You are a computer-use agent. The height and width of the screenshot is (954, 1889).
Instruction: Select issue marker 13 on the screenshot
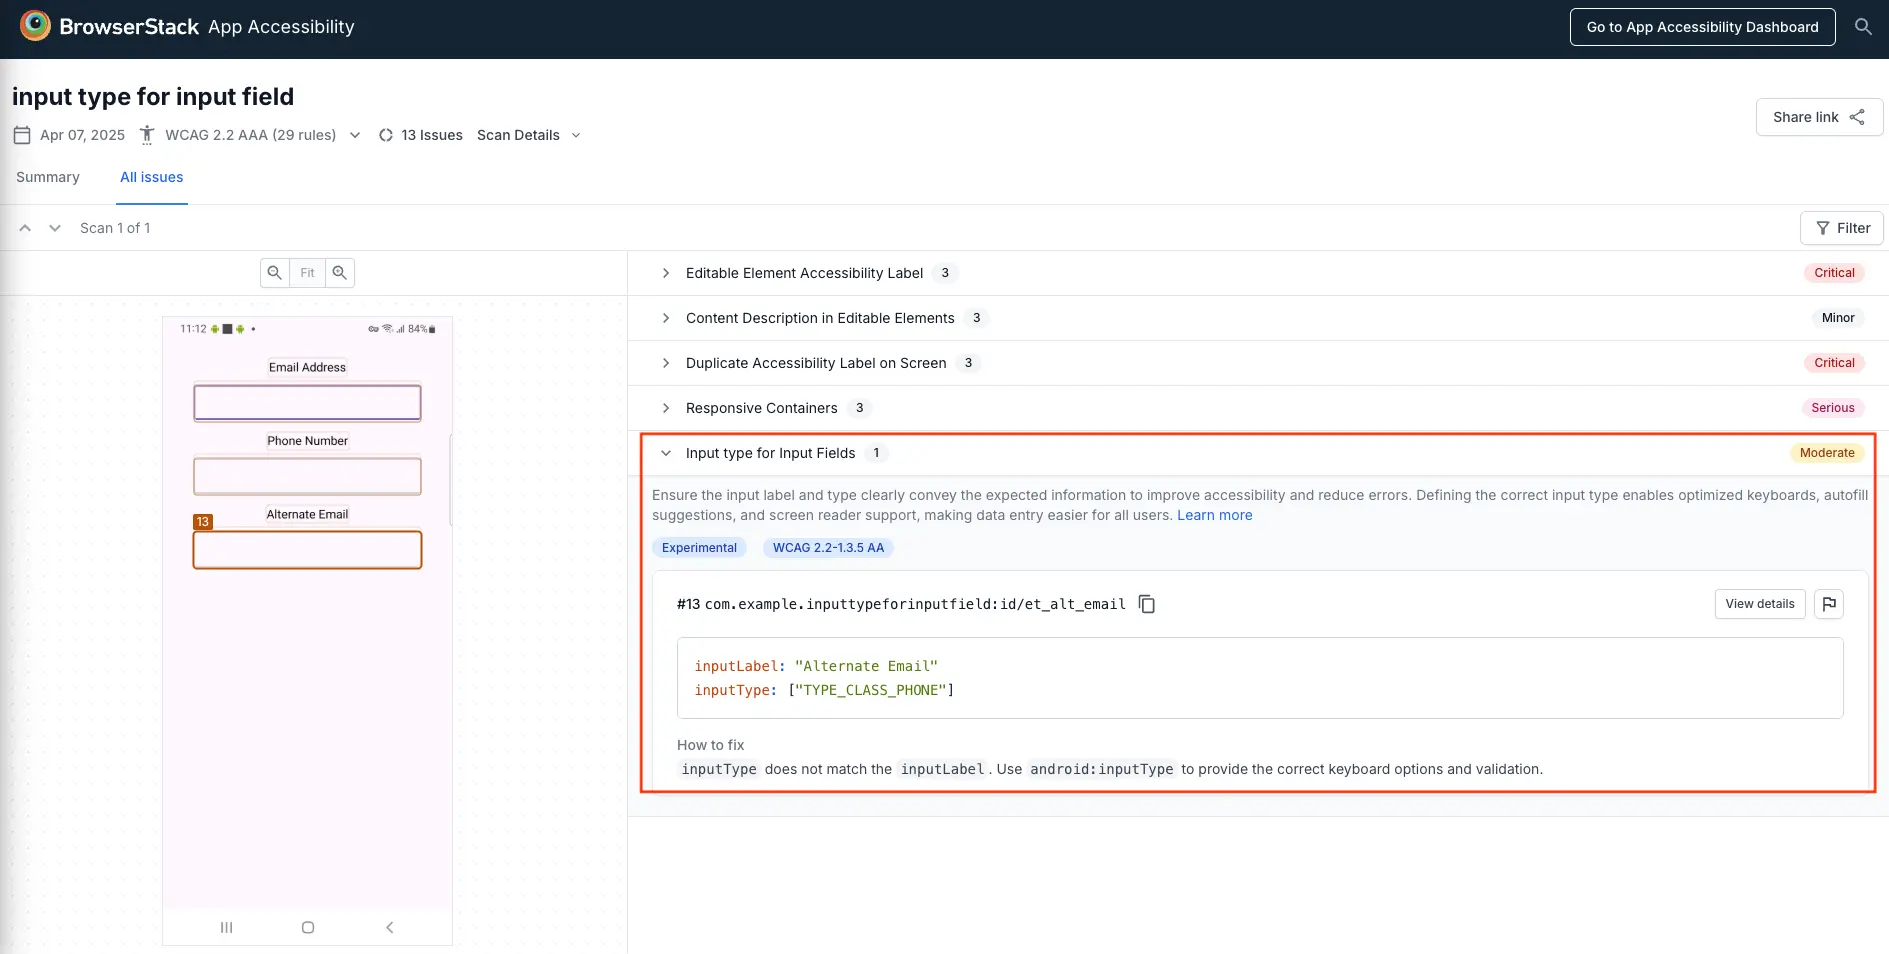click(203, 521)
